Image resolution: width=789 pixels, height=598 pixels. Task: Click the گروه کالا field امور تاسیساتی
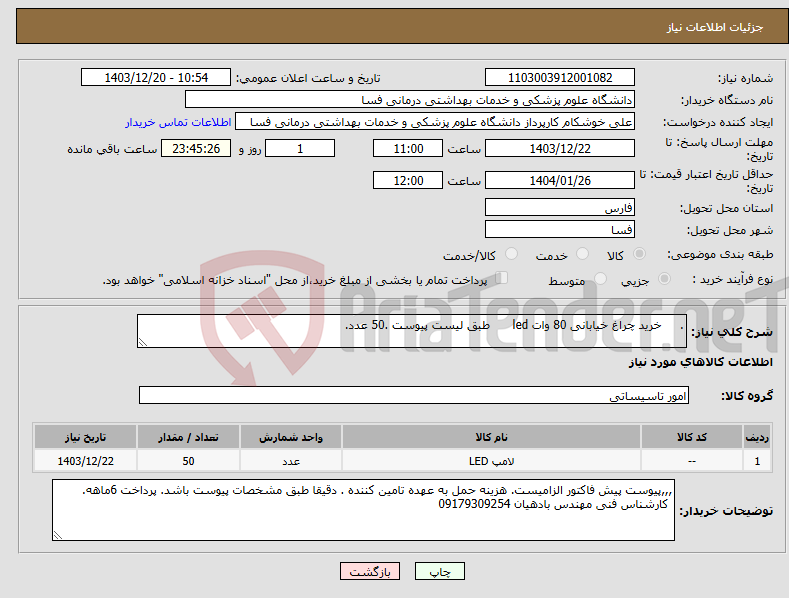click(x=414, y=395)
